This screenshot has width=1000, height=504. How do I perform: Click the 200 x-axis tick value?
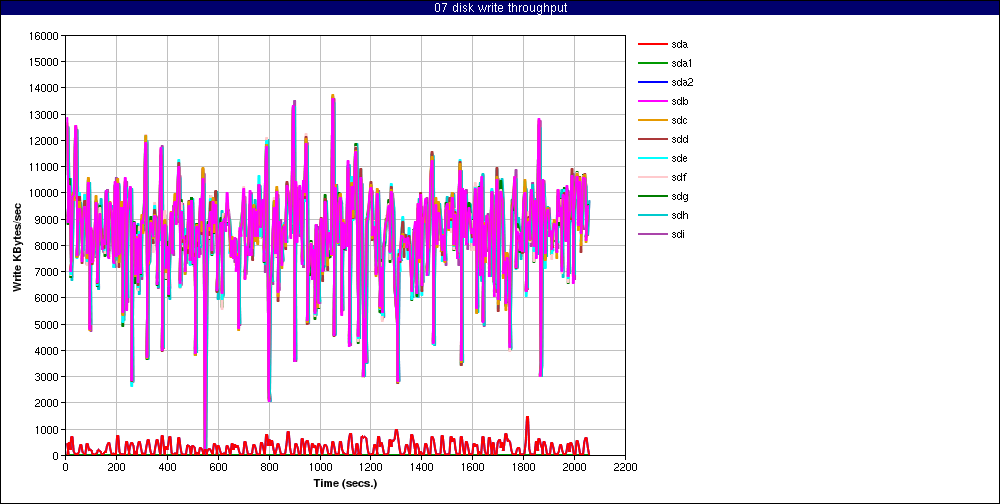[116, 467]
